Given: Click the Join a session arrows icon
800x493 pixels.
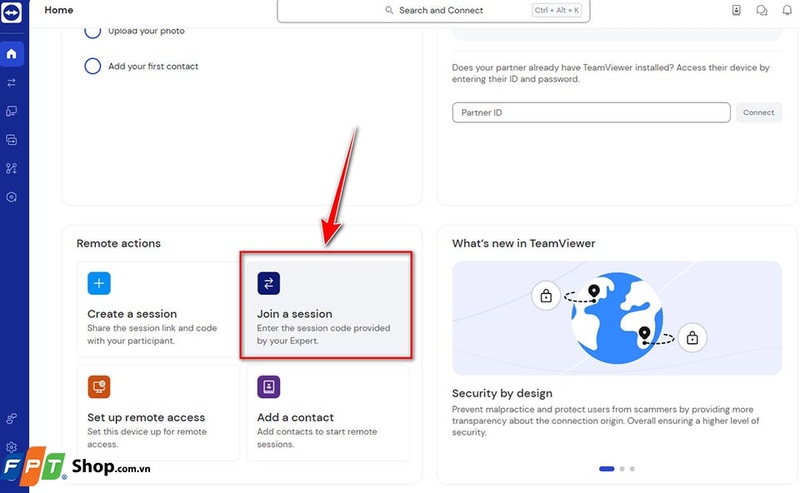Looking at the screenshot, I should (x=268, y=284).
